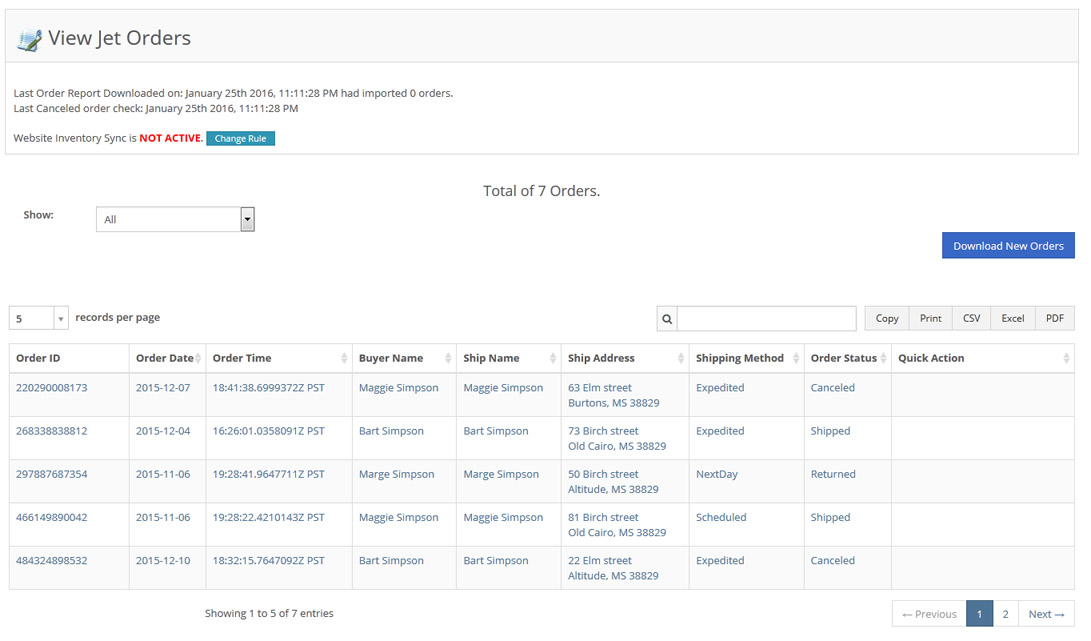Click order date 2015-12-10
The image size is (1091, 641).
(163, 560)
